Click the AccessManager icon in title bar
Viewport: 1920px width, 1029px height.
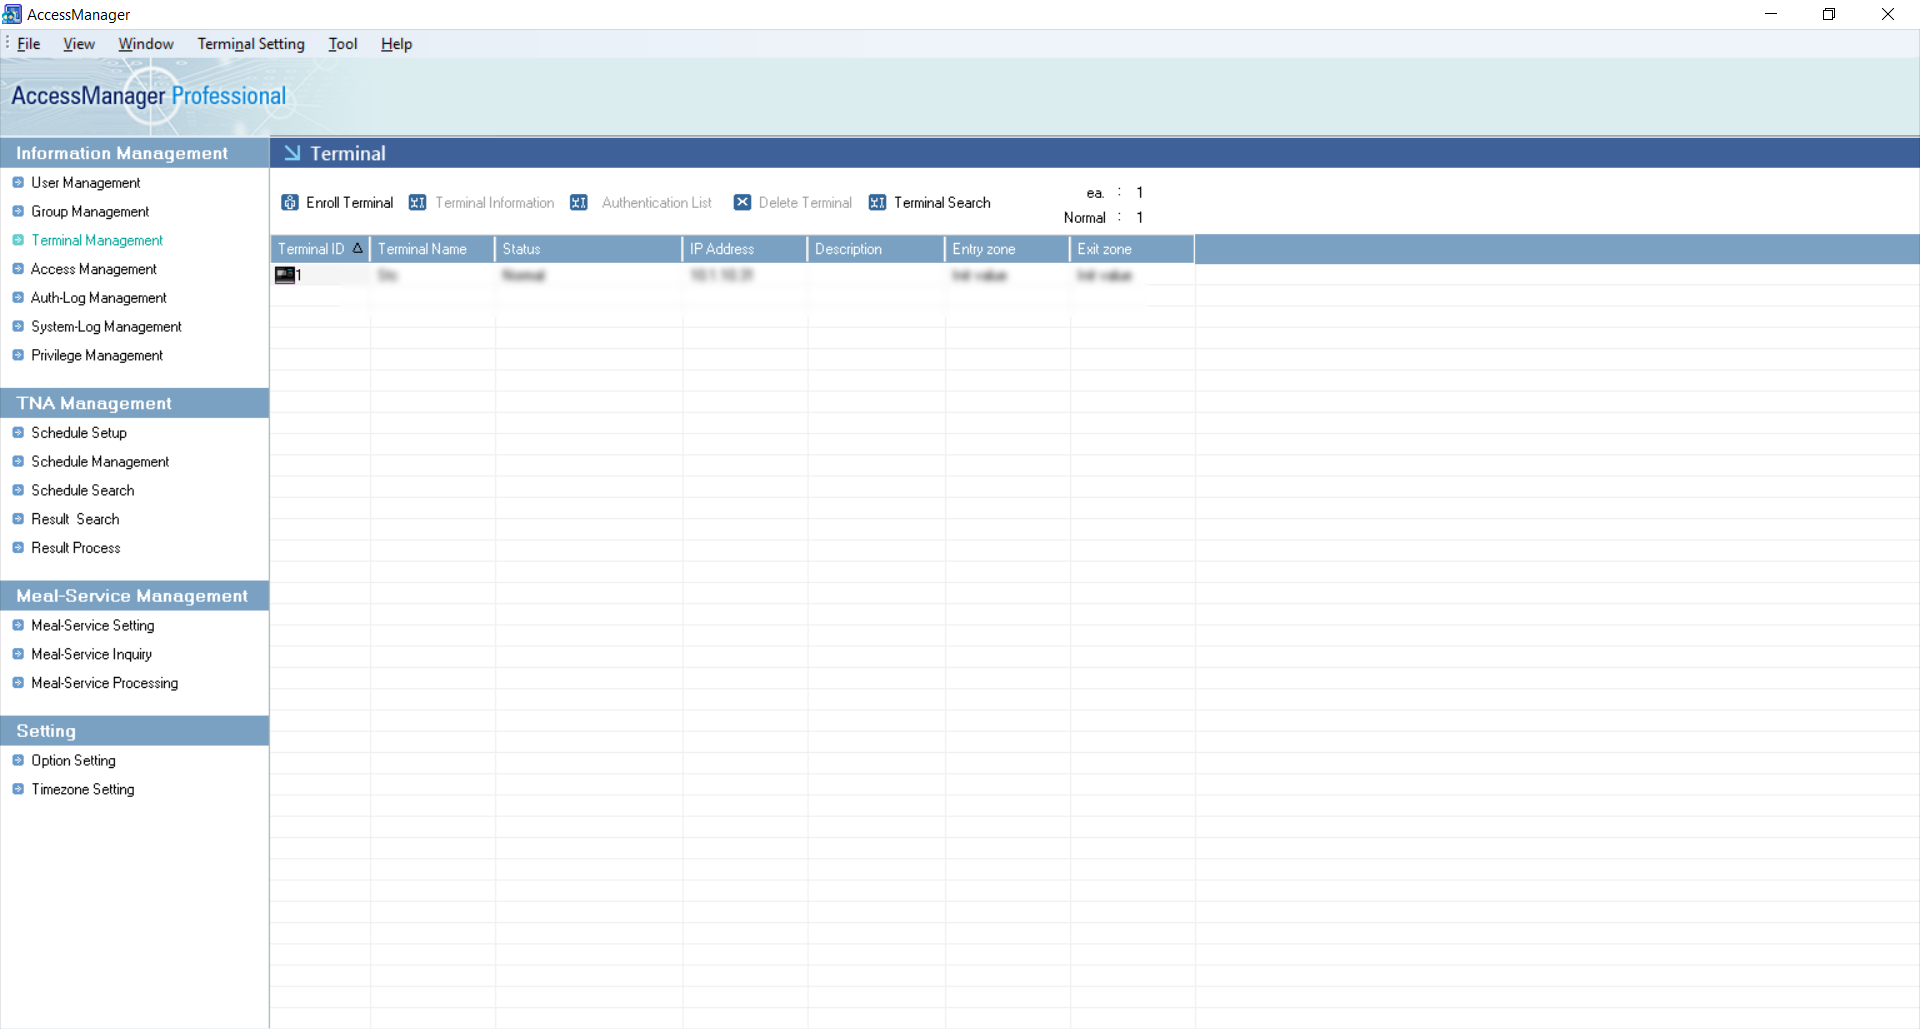pyautogui.click(x=12, y=14)
